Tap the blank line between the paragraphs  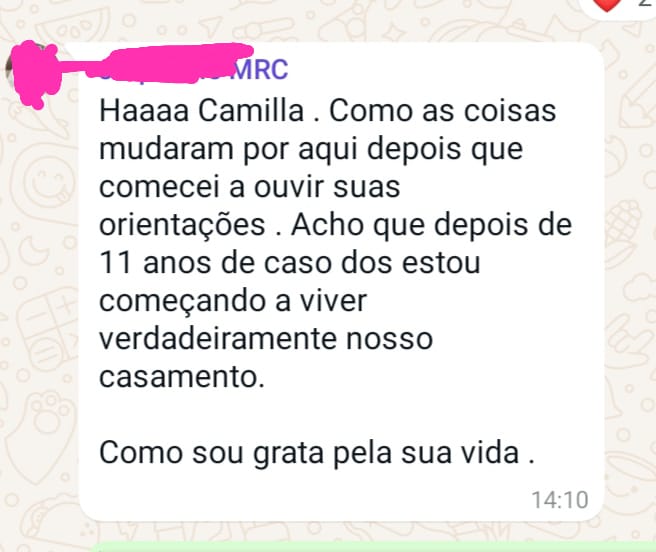pos(335,415)
